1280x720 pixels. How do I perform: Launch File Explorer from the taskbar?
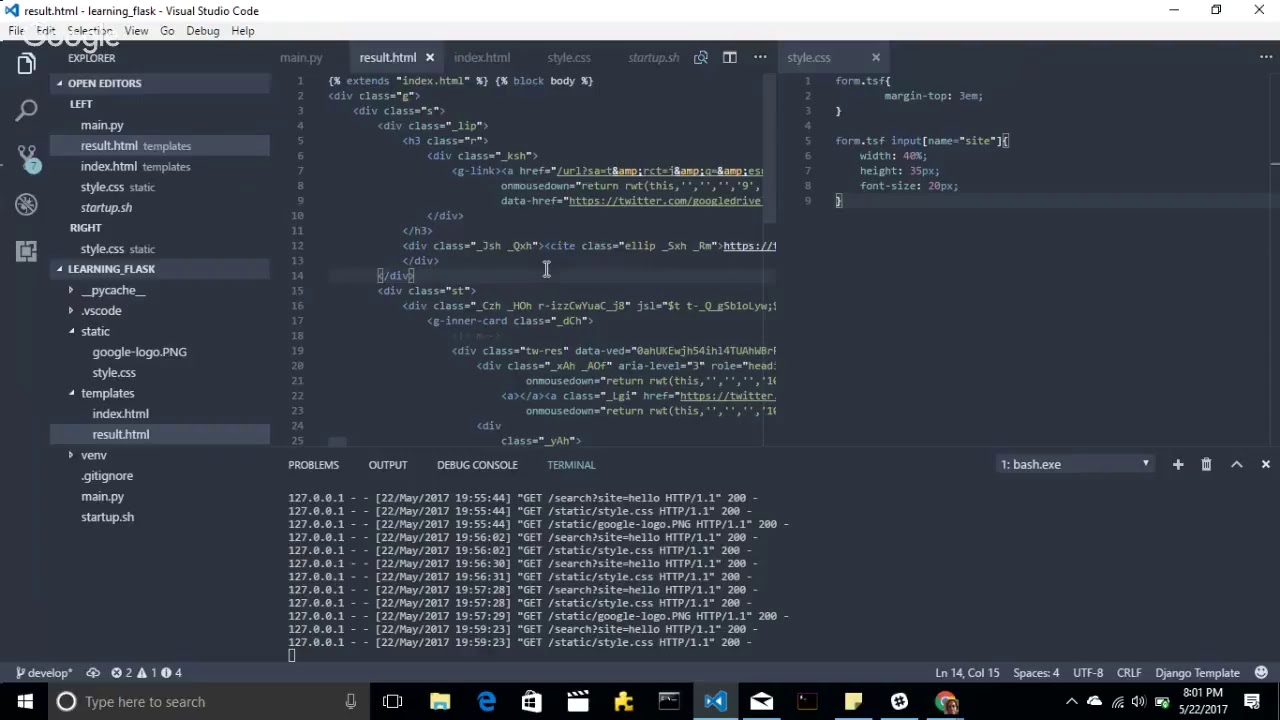tap(440, 701)
